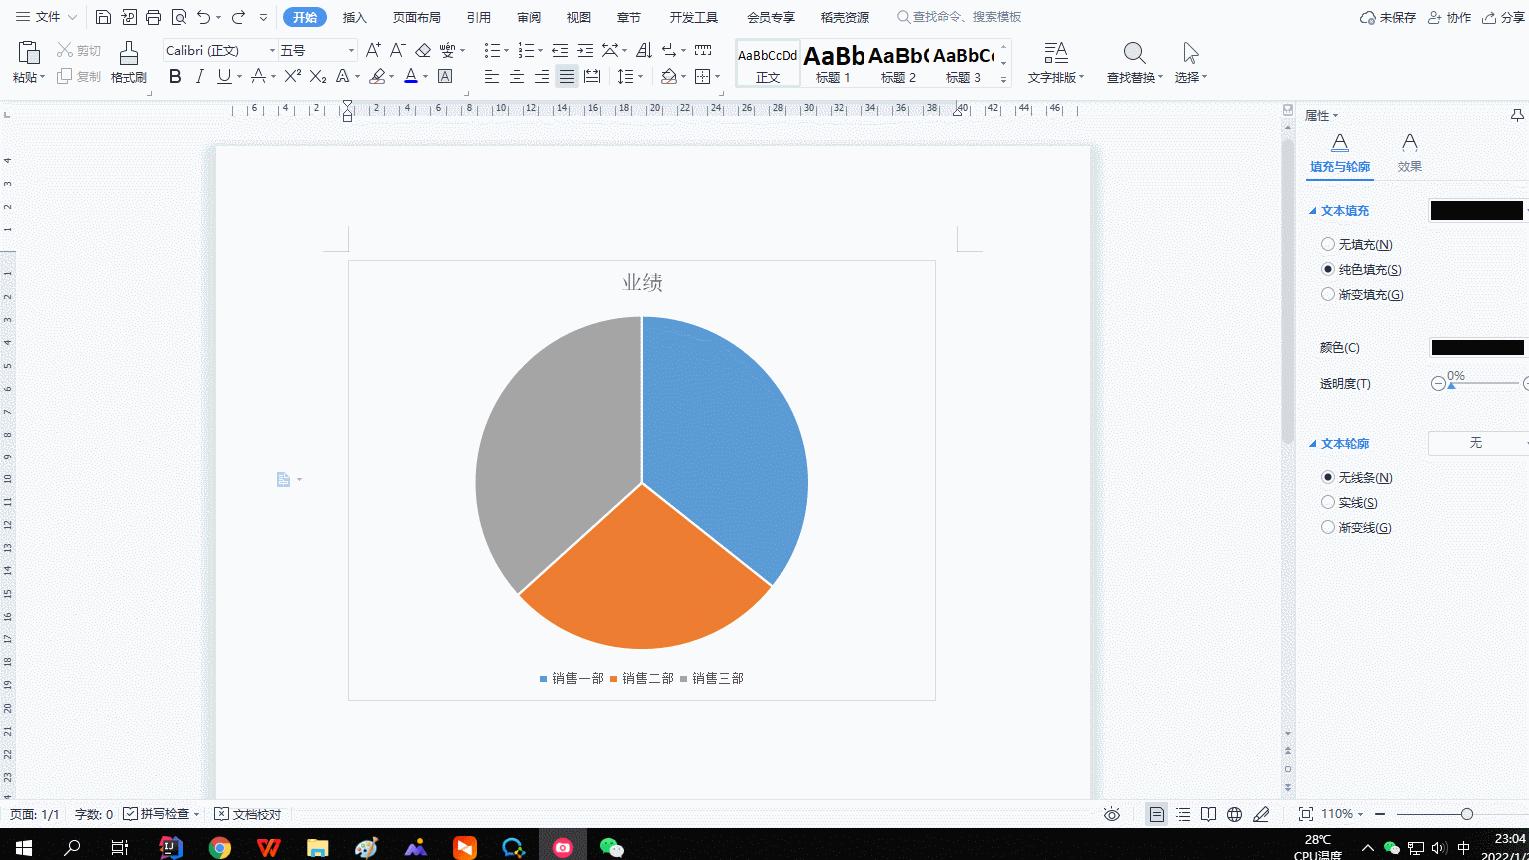This screenshot has width=1529, height=860.
Task: Enable eye protection mode in status bar
Action: [1111, 814]
